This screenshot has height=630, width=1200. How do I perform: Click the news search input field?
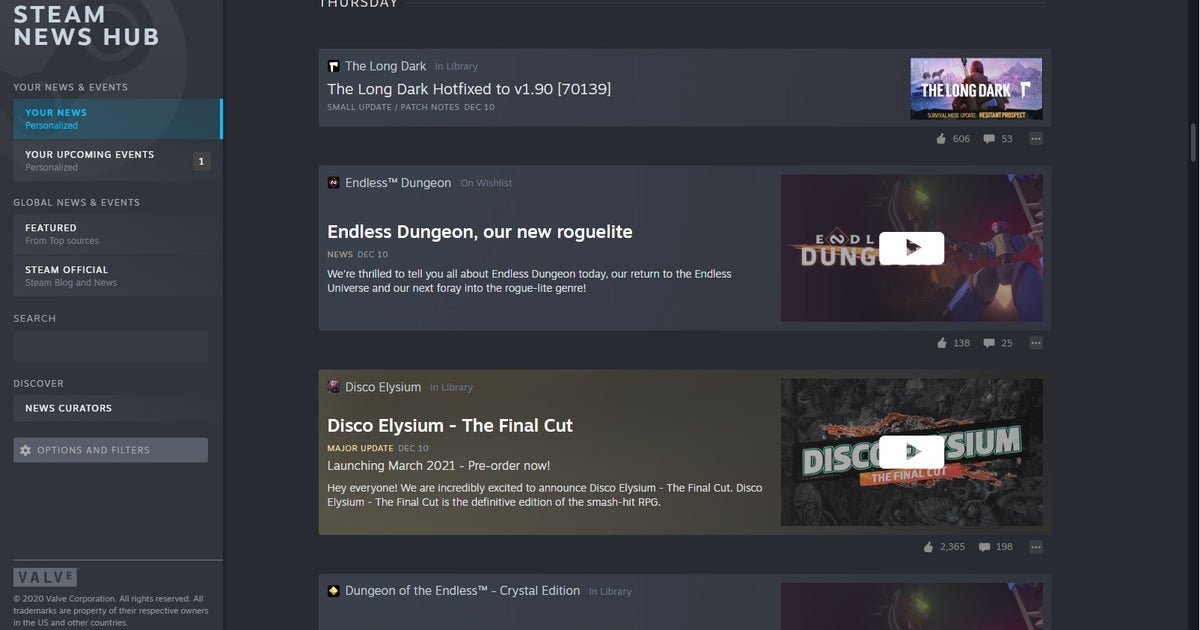coord(110,346)
